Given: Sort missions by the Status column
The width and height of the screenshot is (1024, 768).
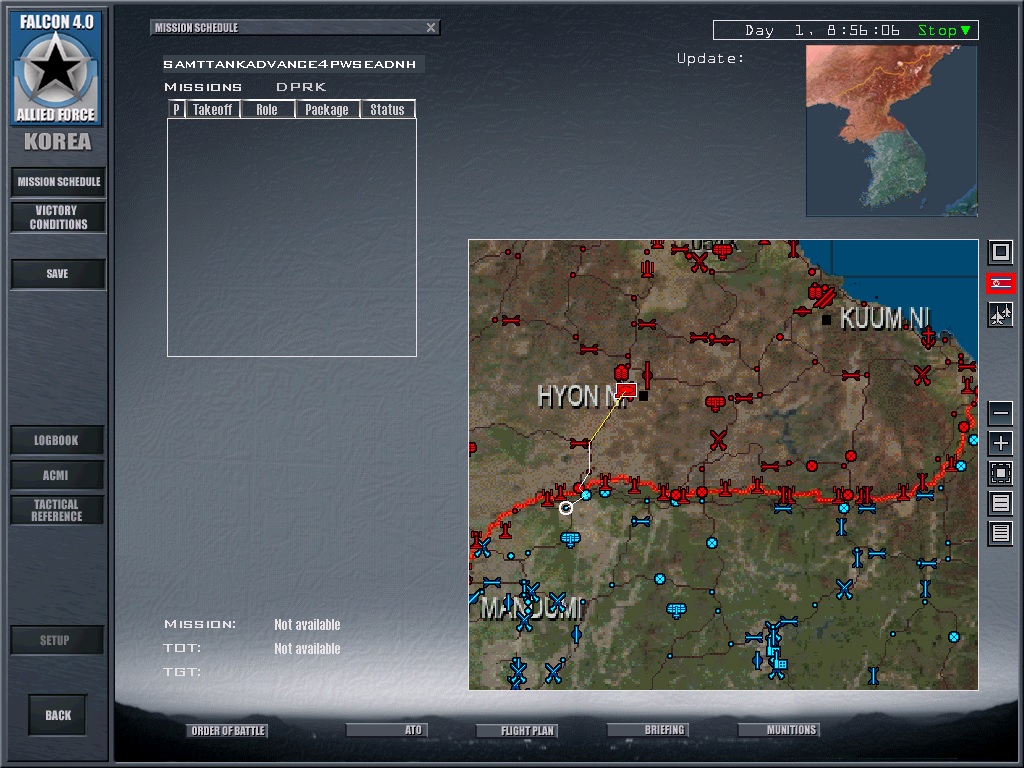Looking at the screenshot, I should coord(387,110).
